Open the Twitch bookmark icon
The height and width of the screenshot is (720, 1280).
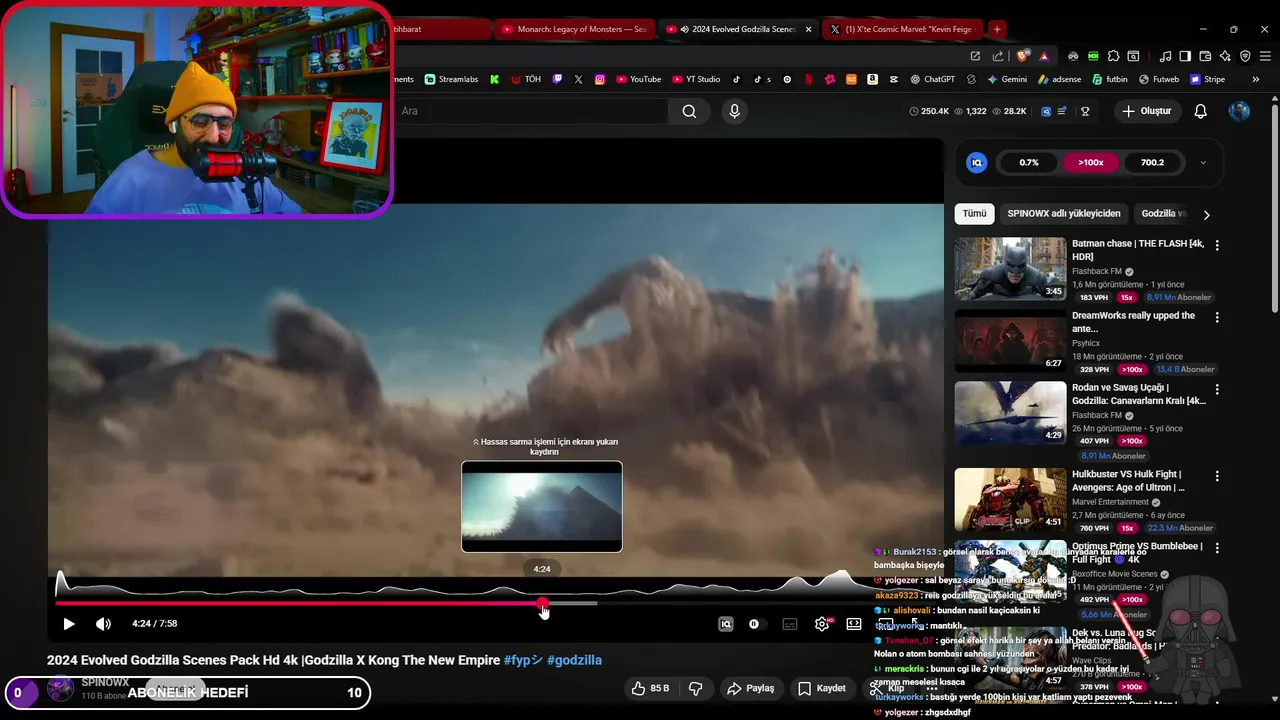click(557, 79)
